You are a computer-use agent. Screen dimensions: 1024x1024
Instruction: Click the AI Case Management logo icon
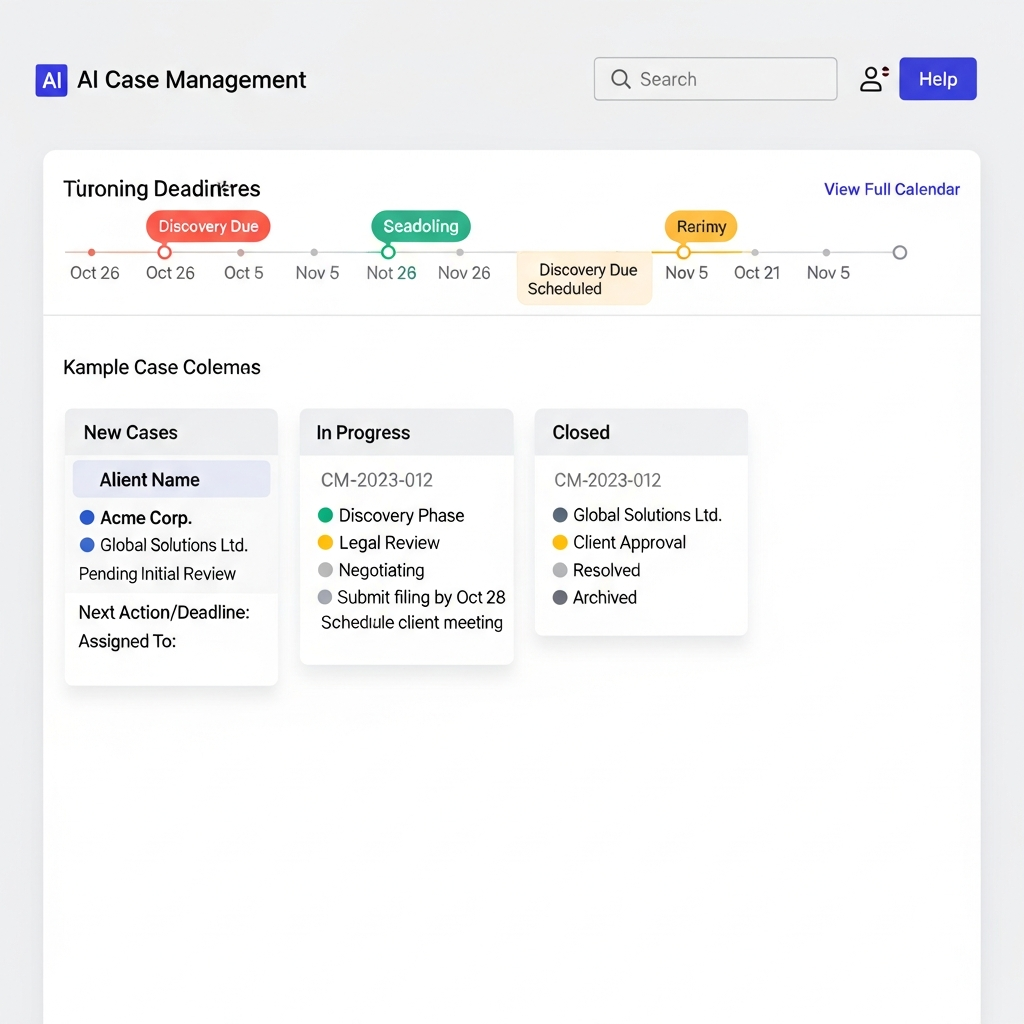[51, 80]
